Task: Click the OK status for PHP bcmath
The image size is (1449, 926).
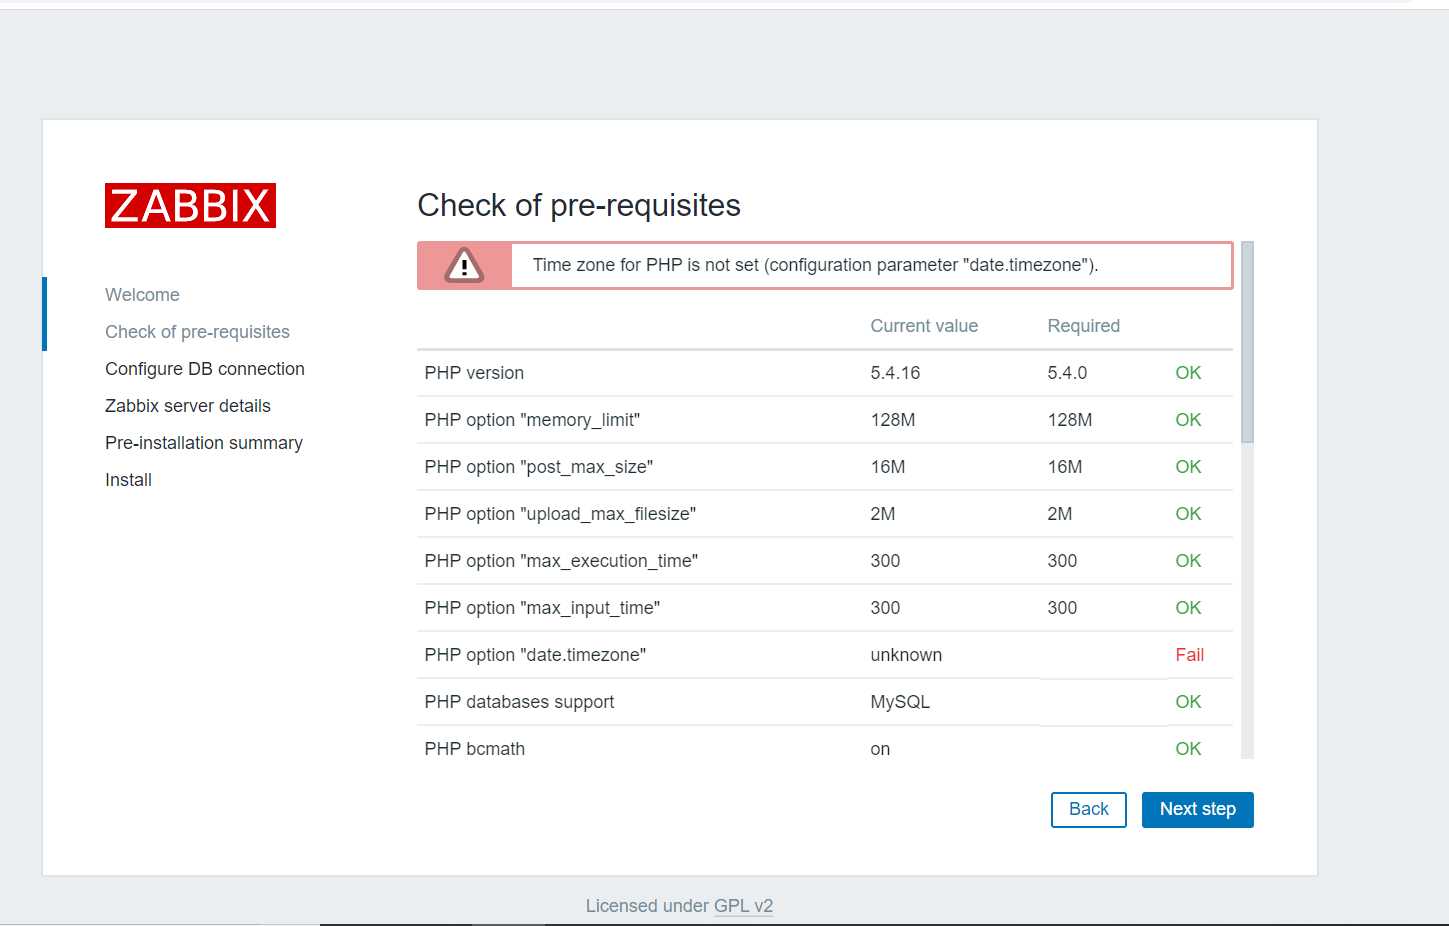Action: pos(1188,749)
